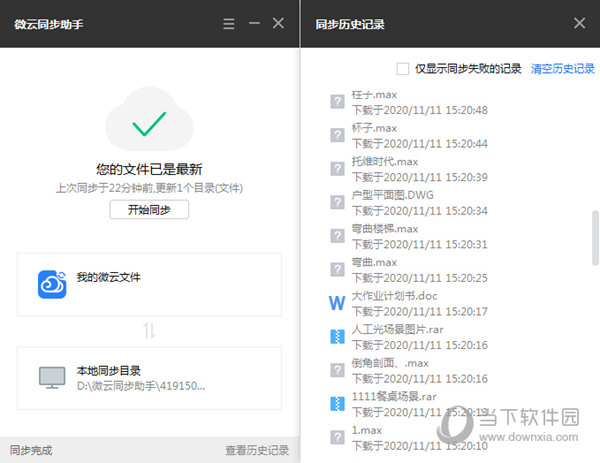Screen dimensions: 600x463
Task: Select the 1111餐桌场景.rar file name
Action: [x=394, y=397]
